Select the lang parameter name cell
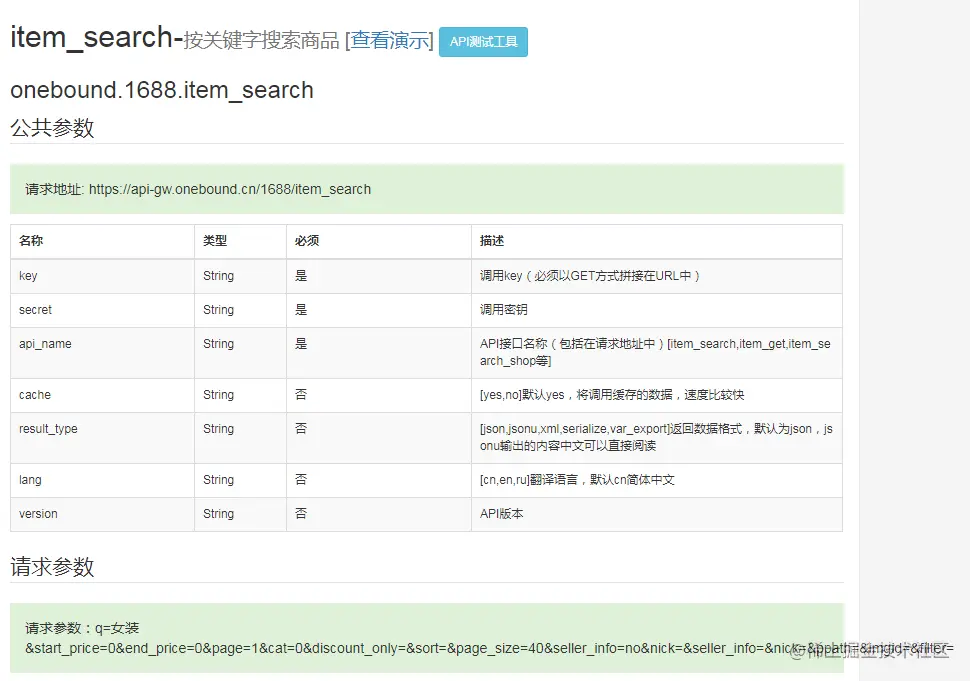The image size is (970, 681). point(103,480)
